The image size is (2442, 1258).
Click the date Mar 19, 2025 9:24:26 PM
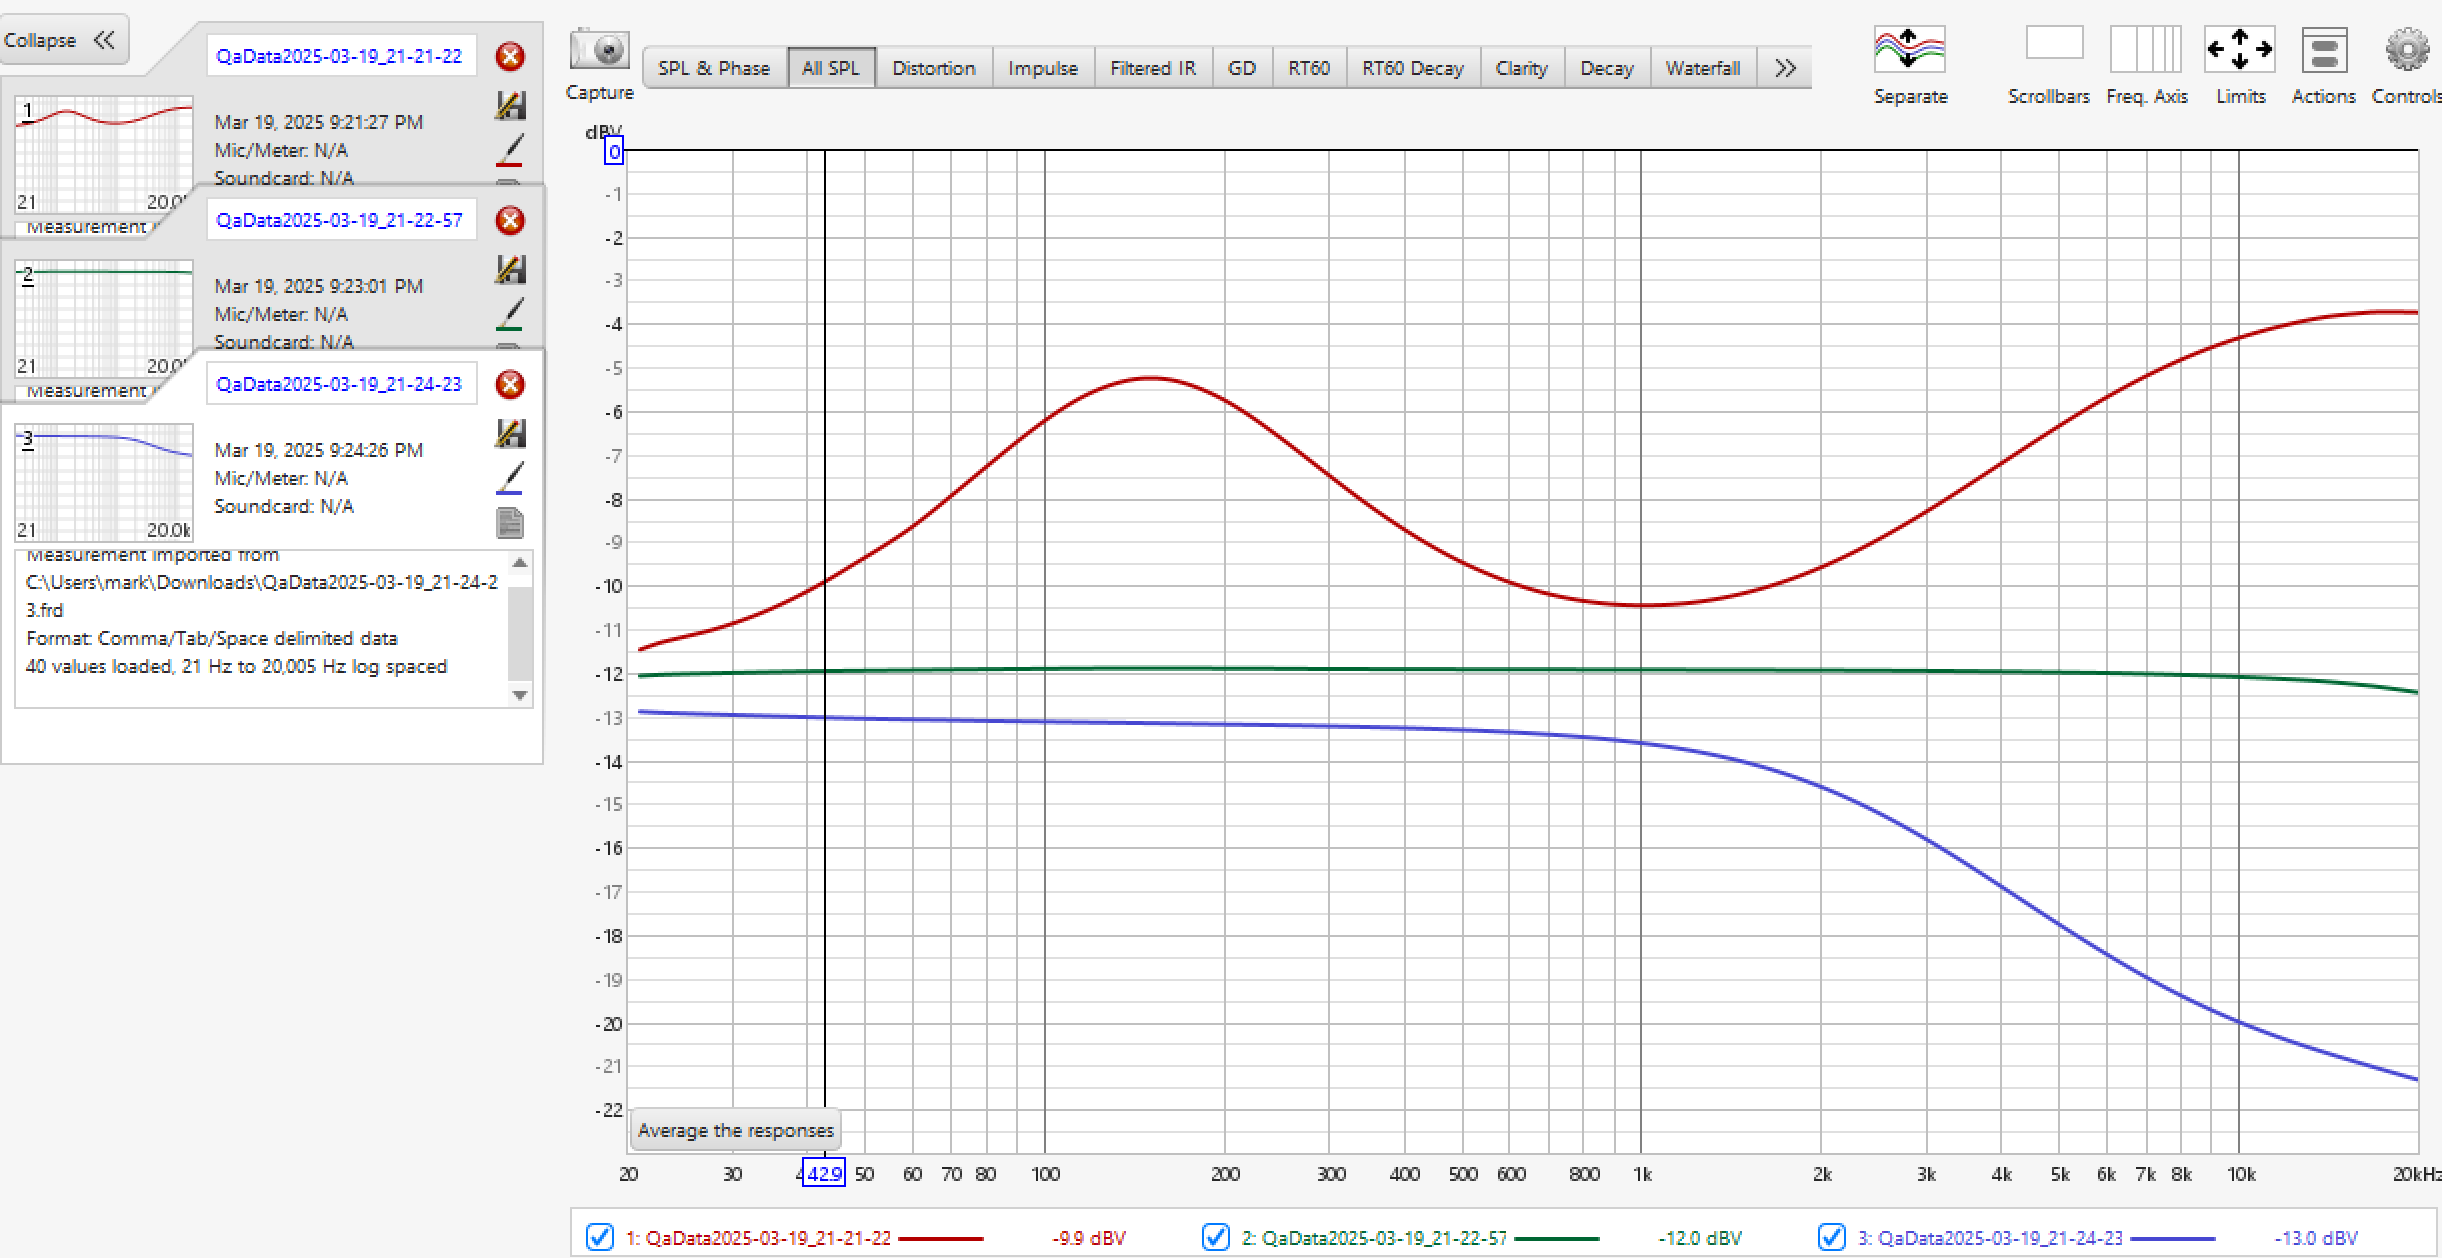coord(319,450)
